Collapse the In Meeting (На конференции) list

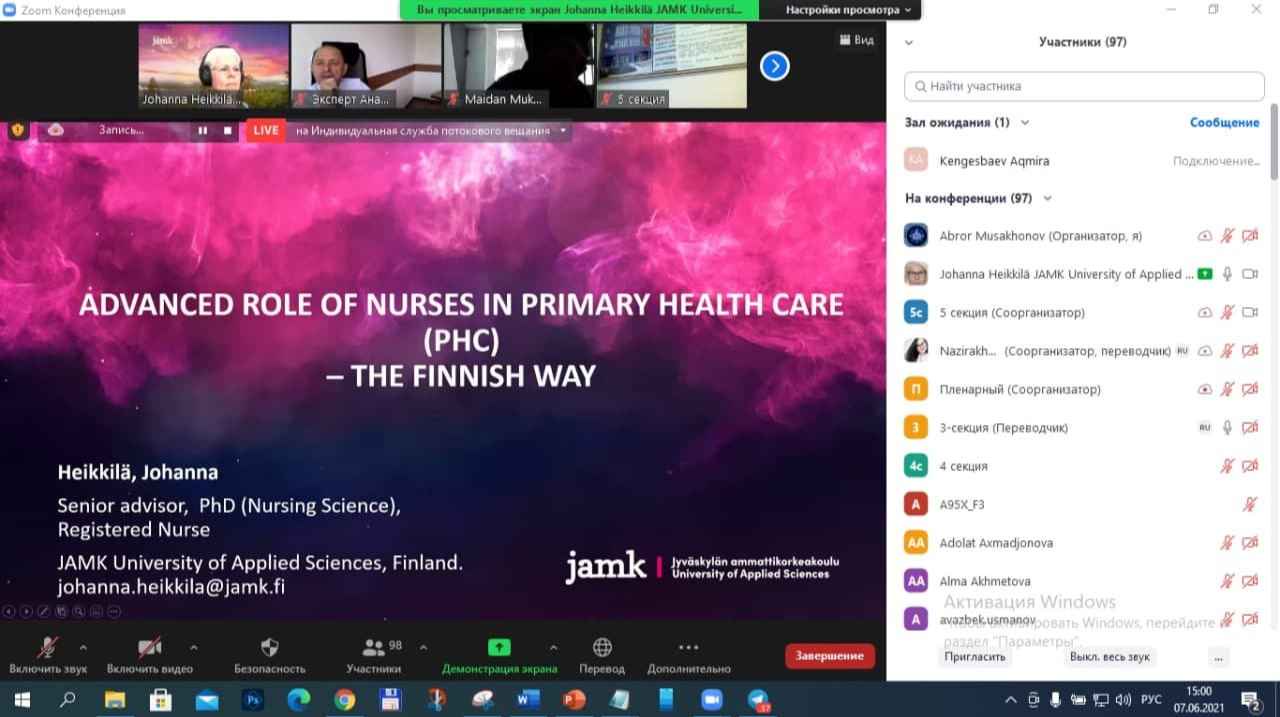click(1047, 199)
